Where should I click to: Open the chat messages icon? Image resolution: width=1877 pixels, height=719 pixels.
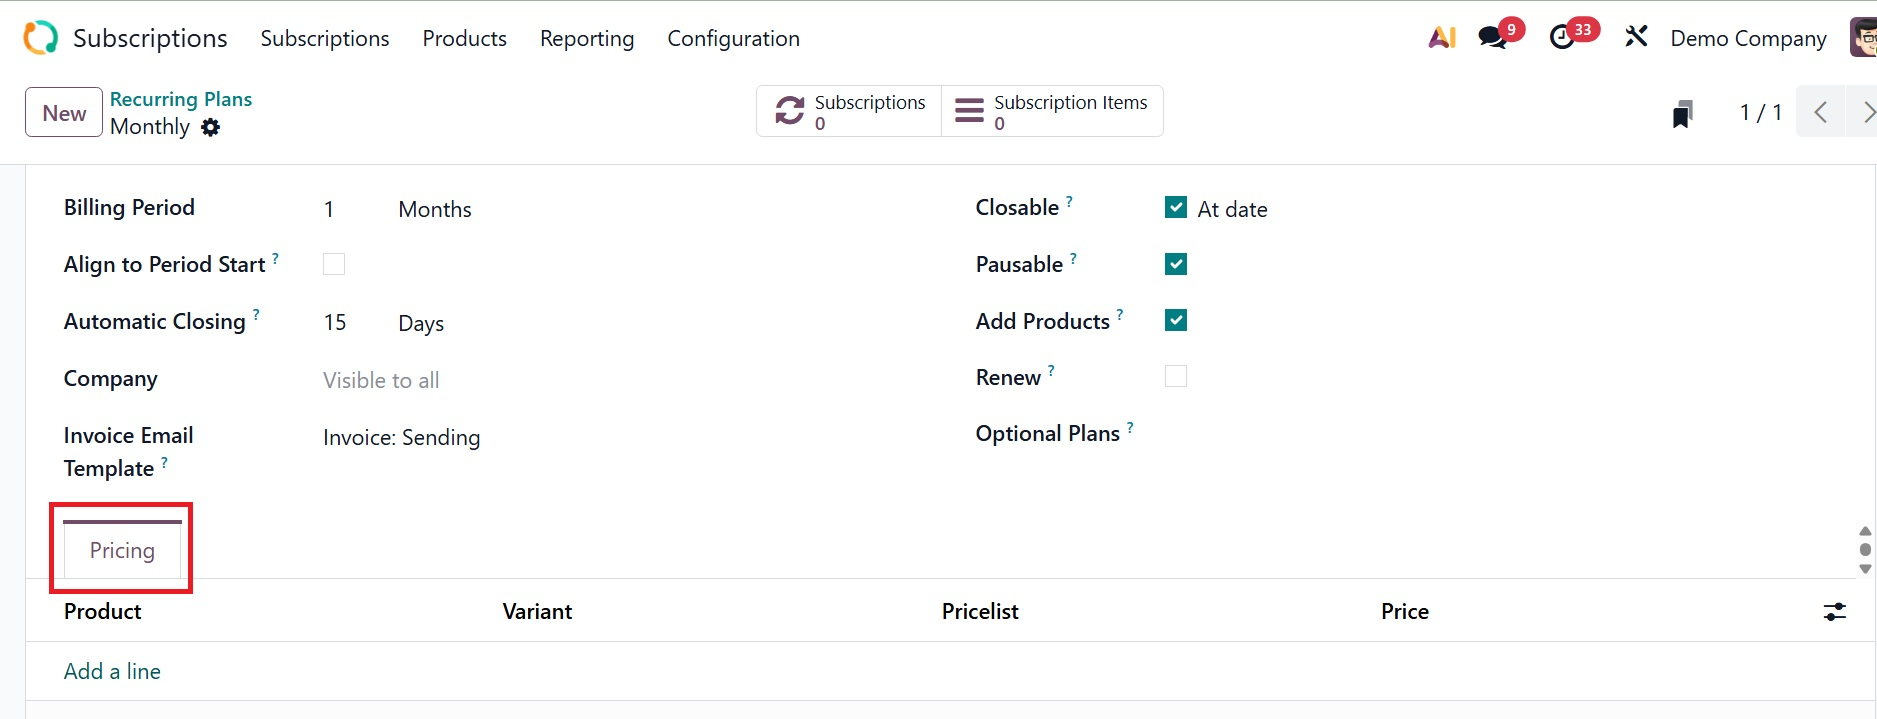click(1493, 38)
